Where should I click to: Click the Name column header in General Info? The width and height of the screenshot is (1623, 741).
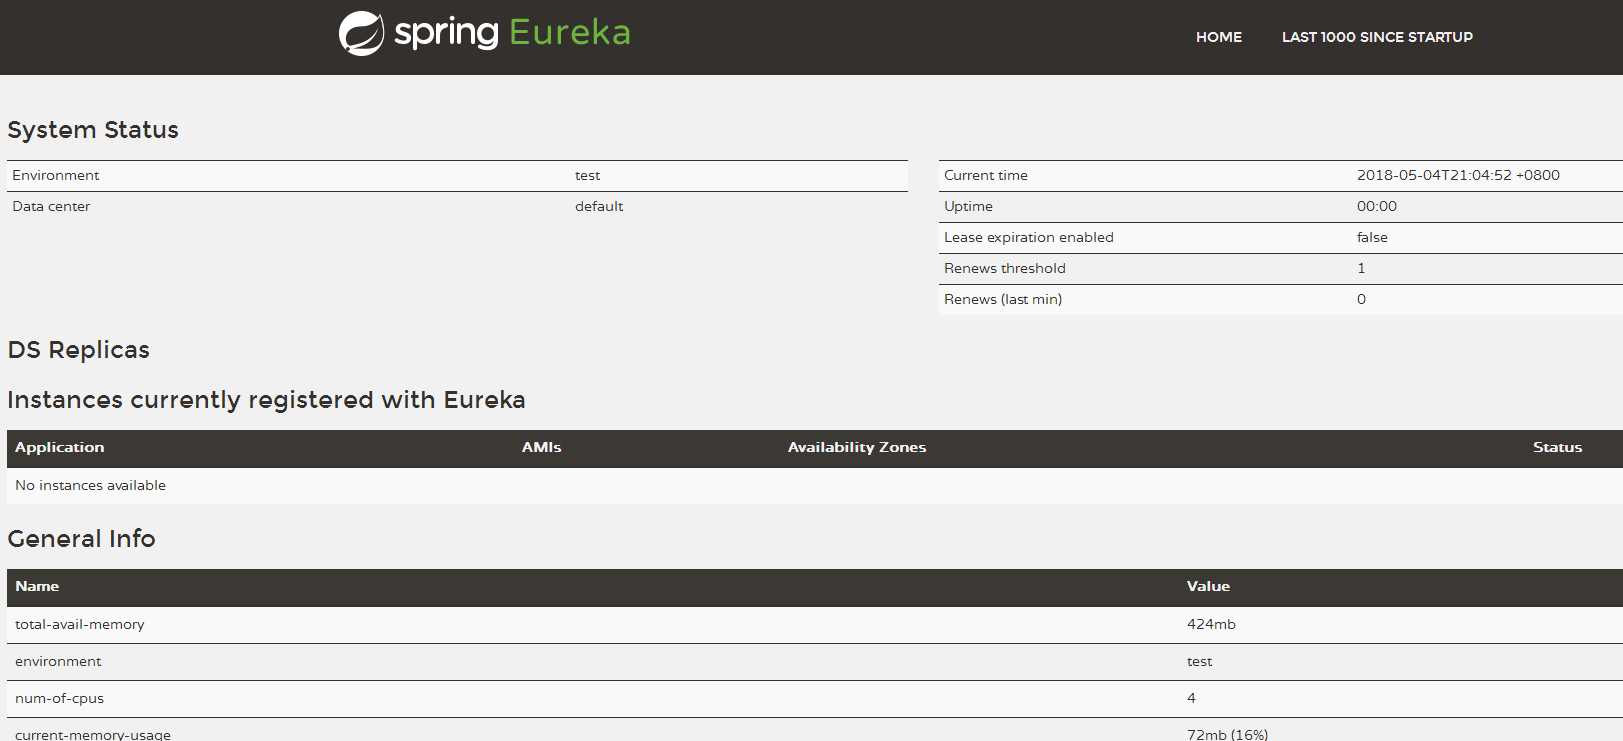click(x=37, y=586)
